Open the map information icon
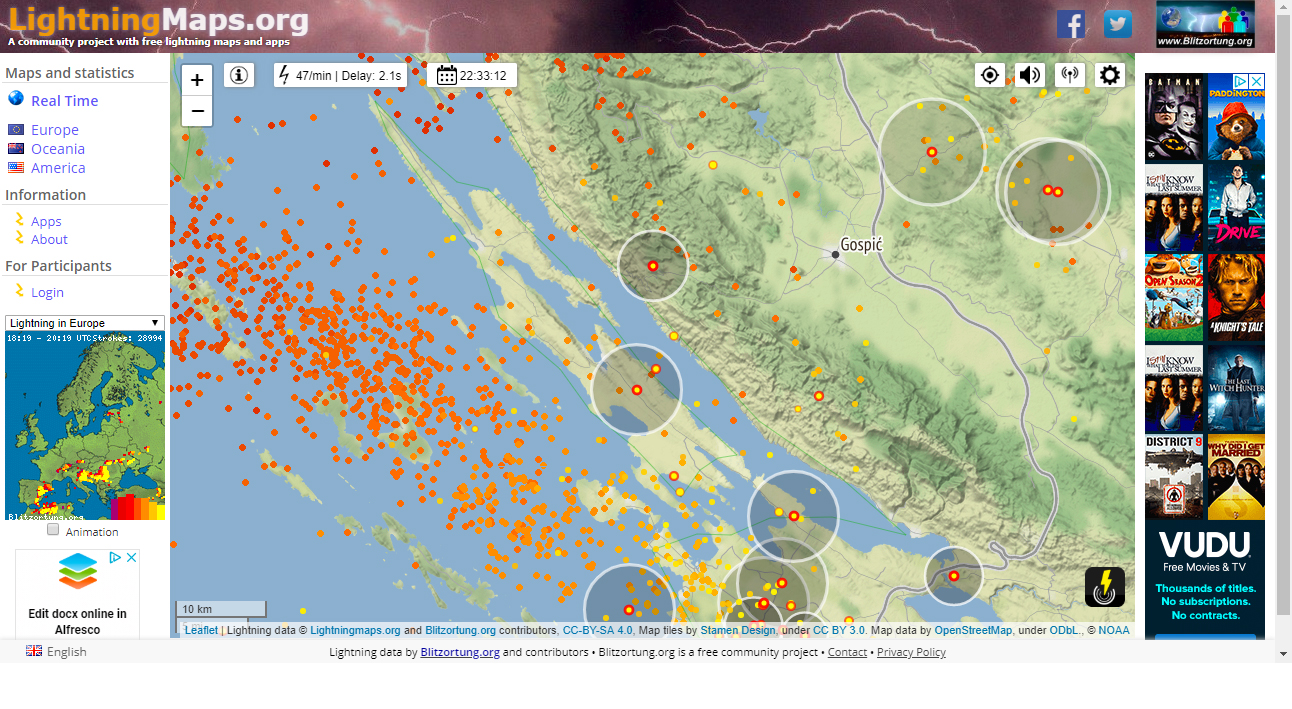This screenshot has width=1292, height=709. (x=239, y=75)
